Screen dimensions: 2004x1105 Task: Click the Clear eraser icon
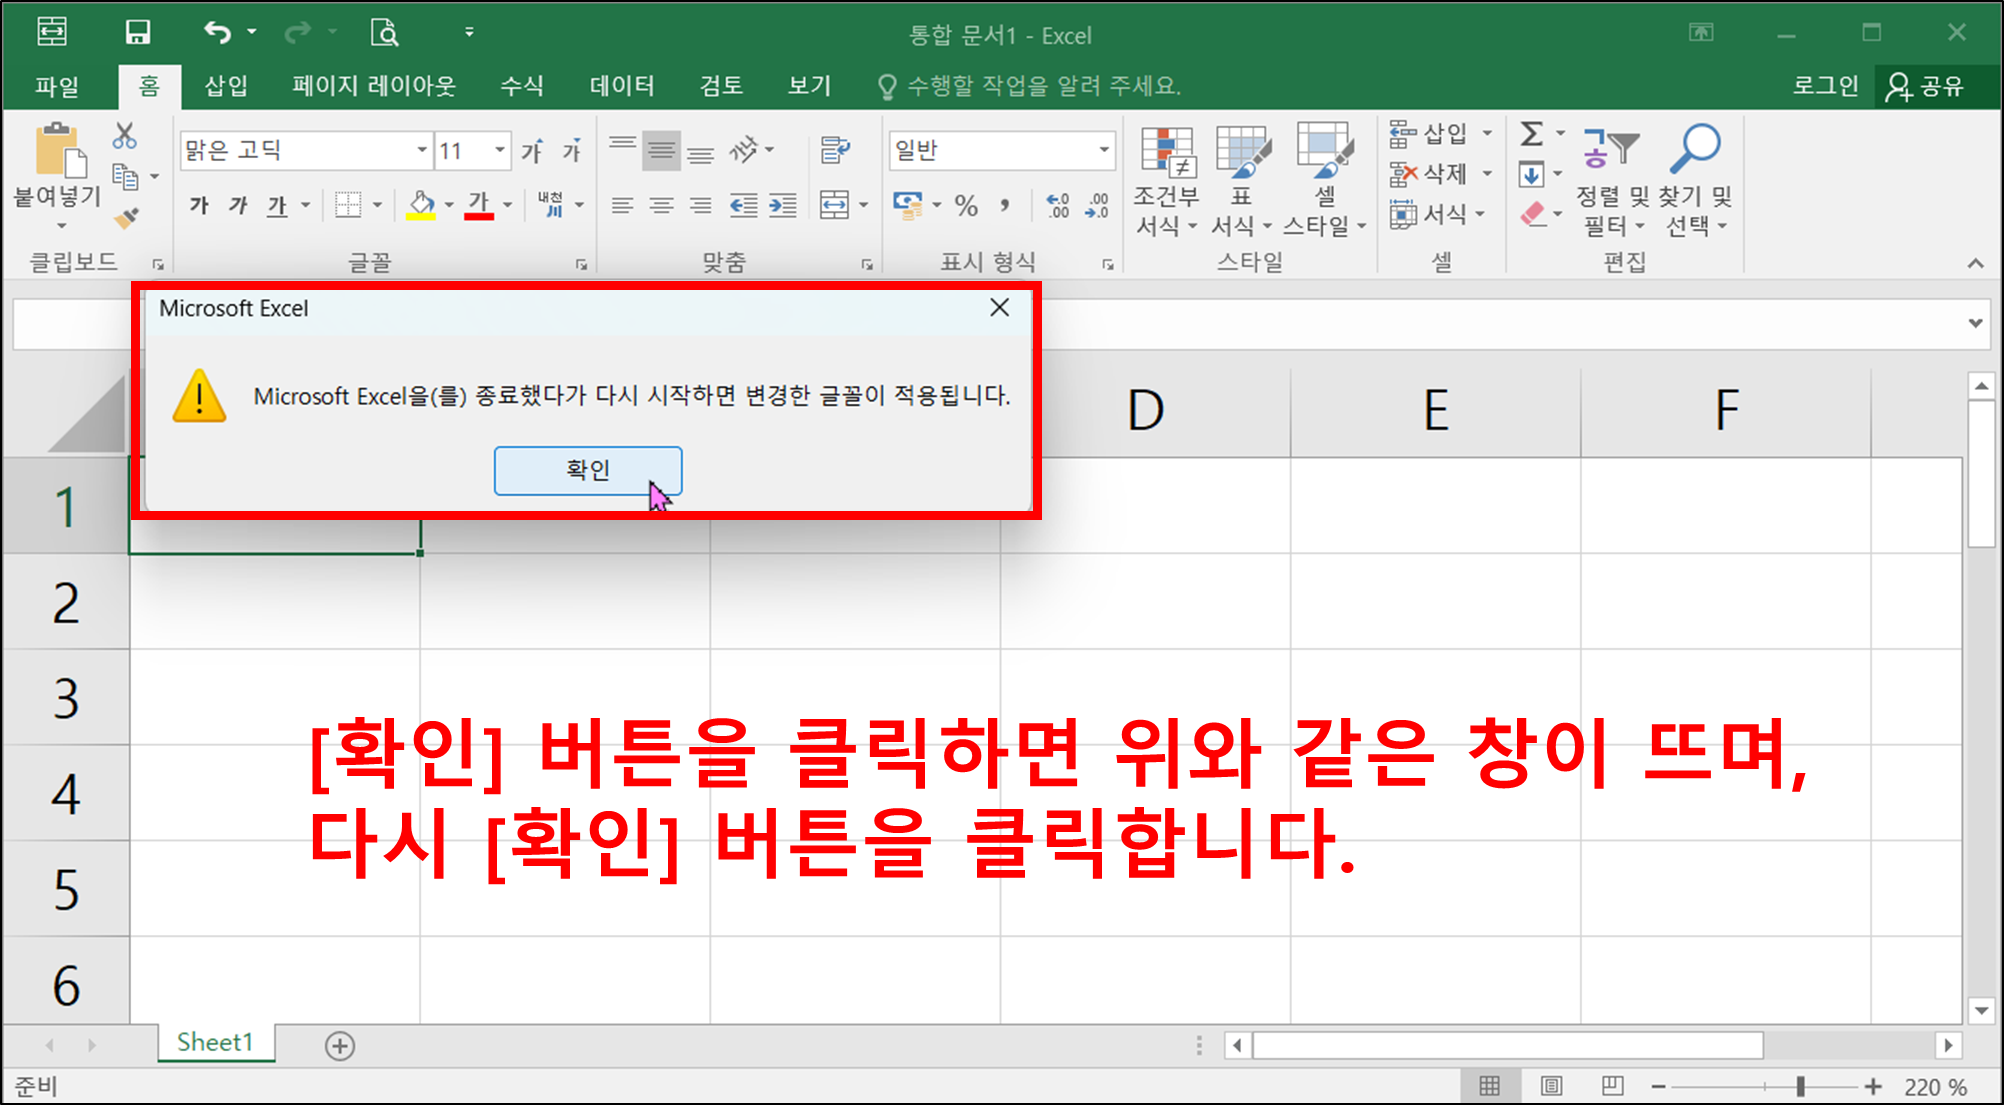tap(1533, 214)
